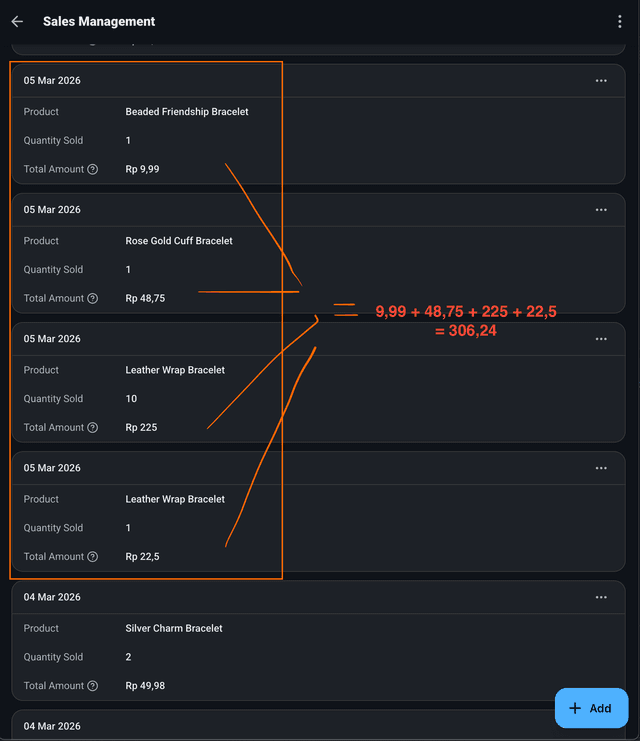Click help icon beside Total Amount Rp 225
Image resolution: width=640 pixels, height=741 pixels.
click(x=93, y=428)
